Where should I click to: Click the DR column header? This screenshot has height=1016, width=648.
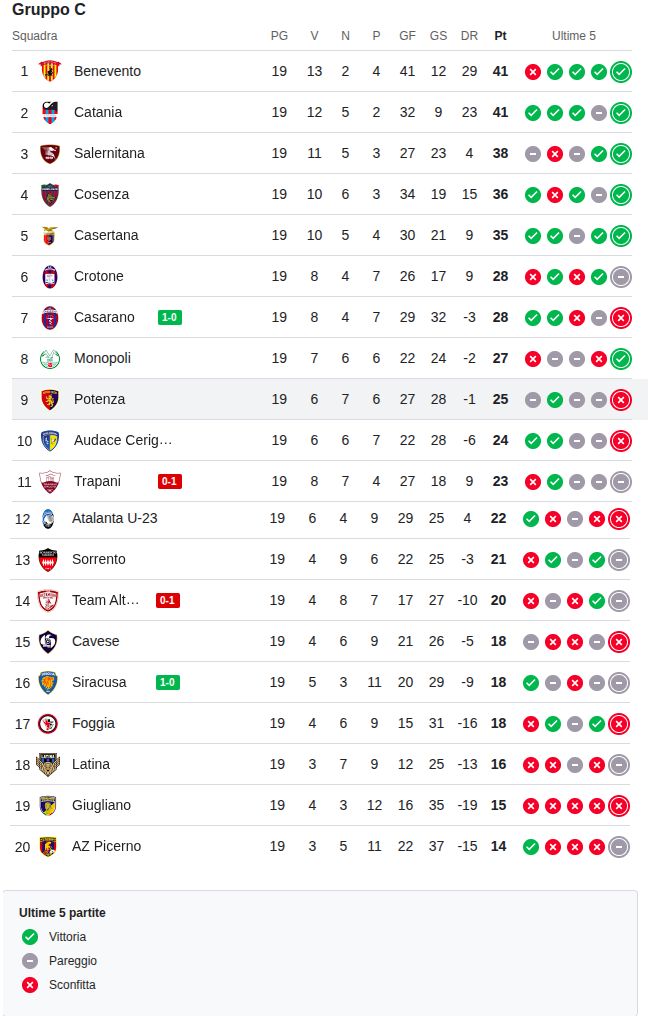(469, 35)
